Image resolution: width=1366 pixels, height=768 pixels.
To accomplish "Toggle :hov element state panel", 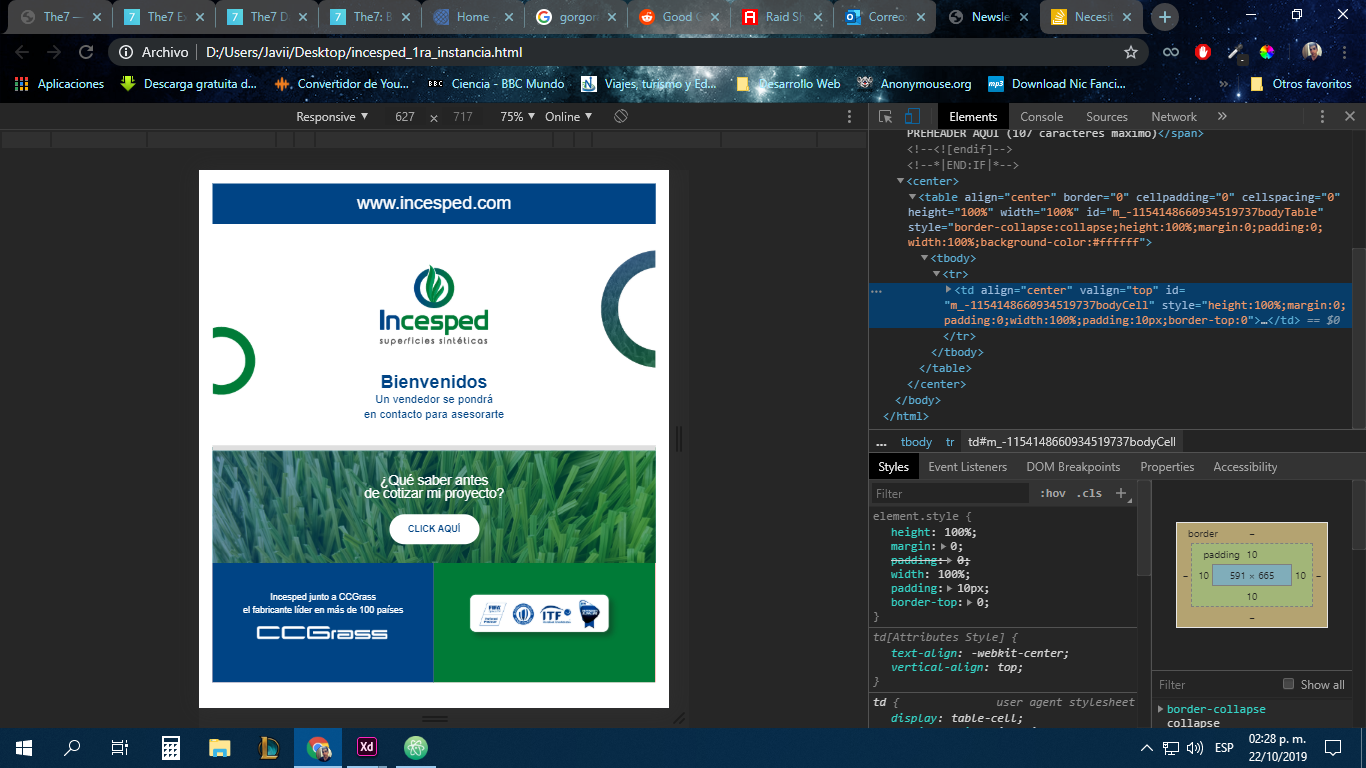I will click(1052, 493).
